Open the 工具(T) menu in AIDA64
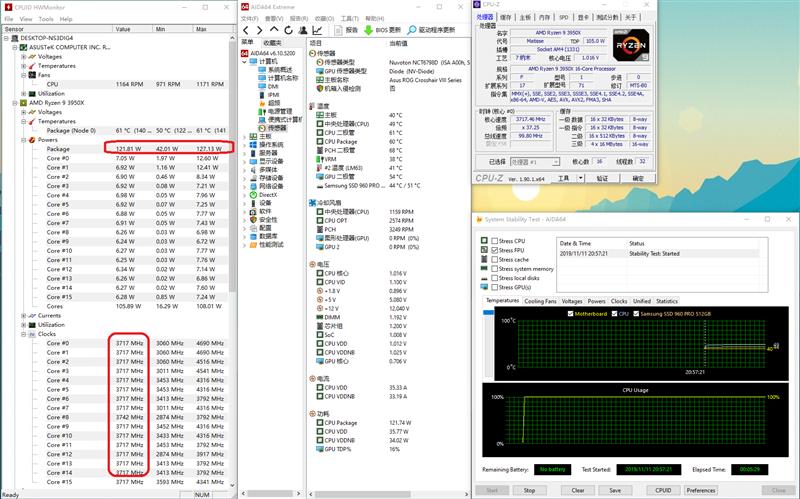 tap(350, 18)
